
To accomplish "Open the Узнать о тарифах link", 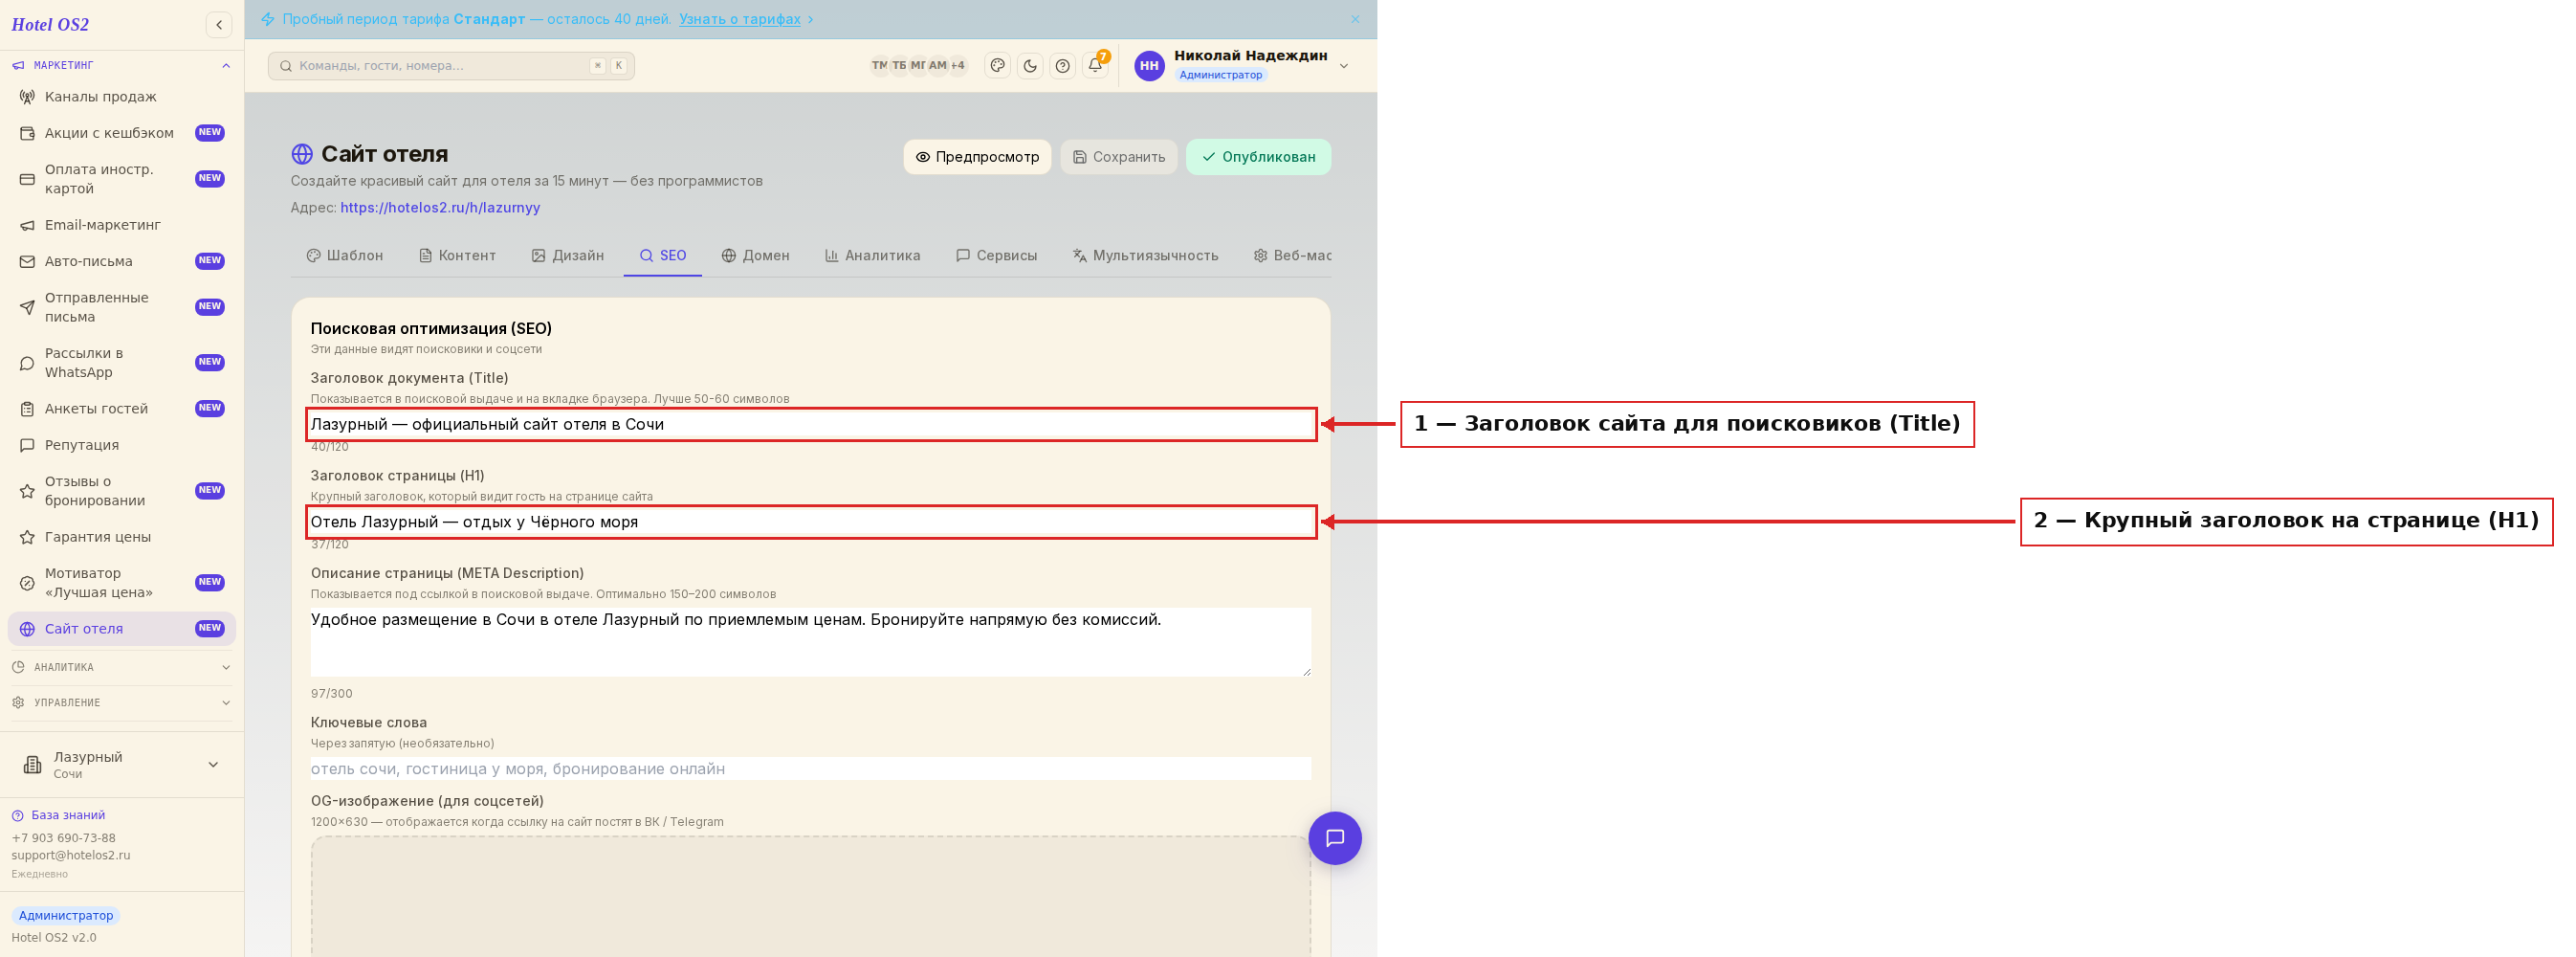I will pyautogui.click(x=740, y=19).
